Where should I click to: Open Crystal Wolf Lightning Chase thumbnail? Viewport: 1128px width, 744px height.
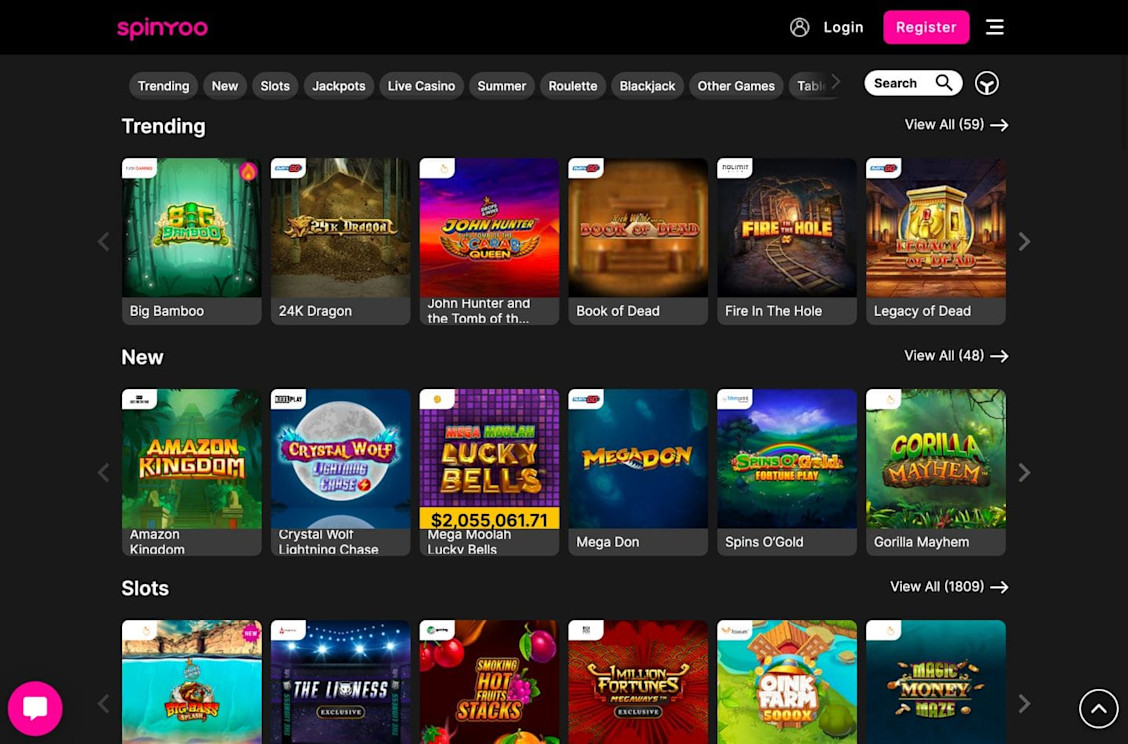(340, 458)
